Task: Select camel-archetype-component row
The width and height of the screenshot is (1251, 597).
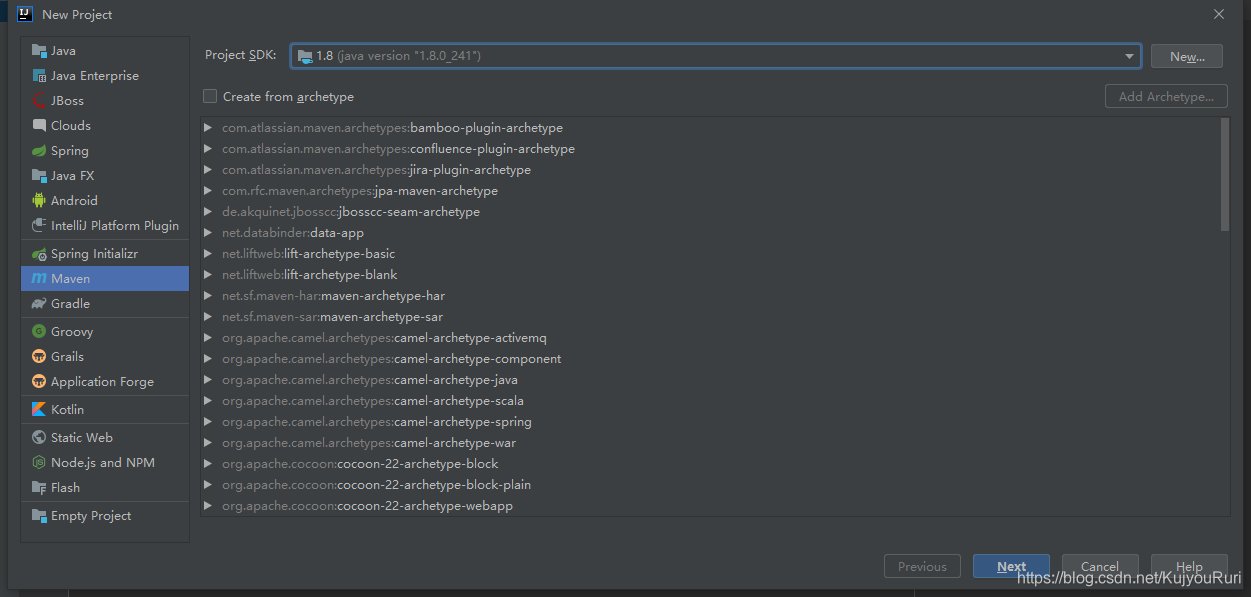Action: pos(710,359)
